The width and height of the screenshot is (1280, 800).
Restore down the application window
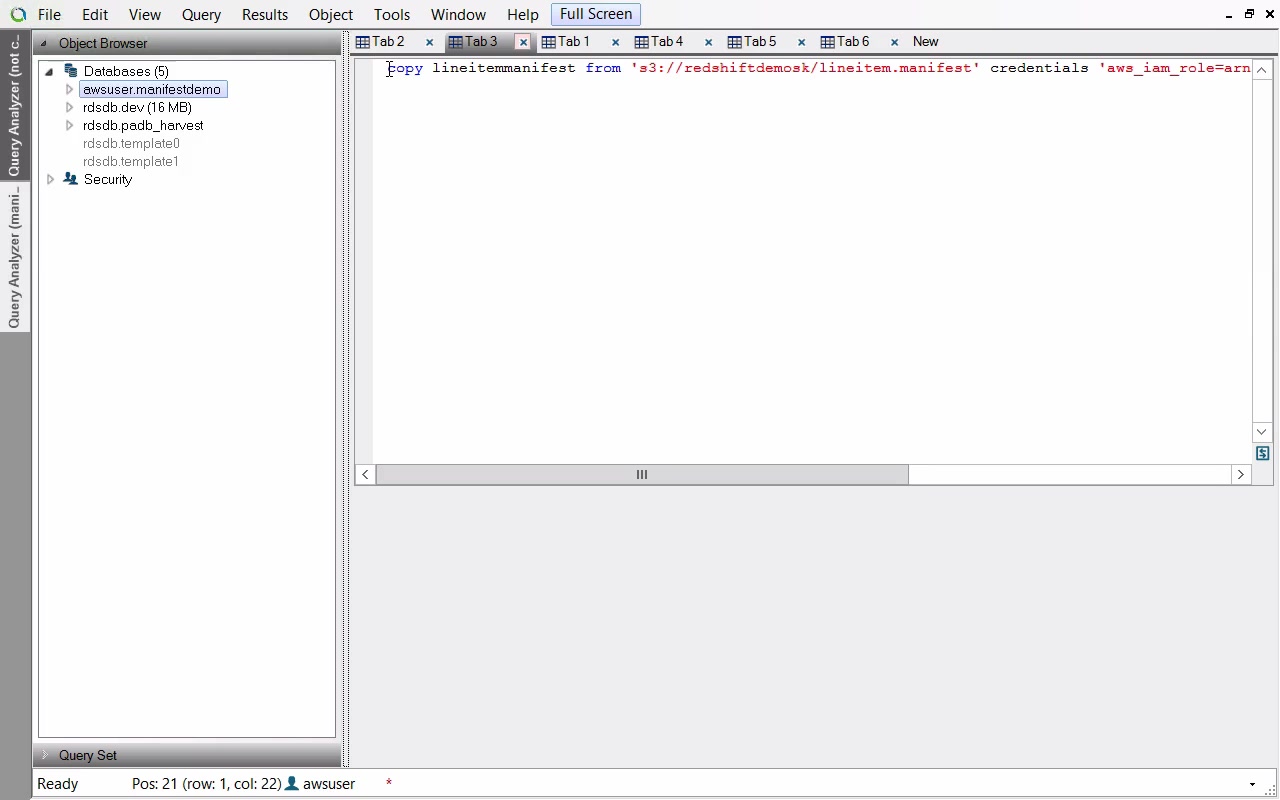click(x=1249, y=14)
